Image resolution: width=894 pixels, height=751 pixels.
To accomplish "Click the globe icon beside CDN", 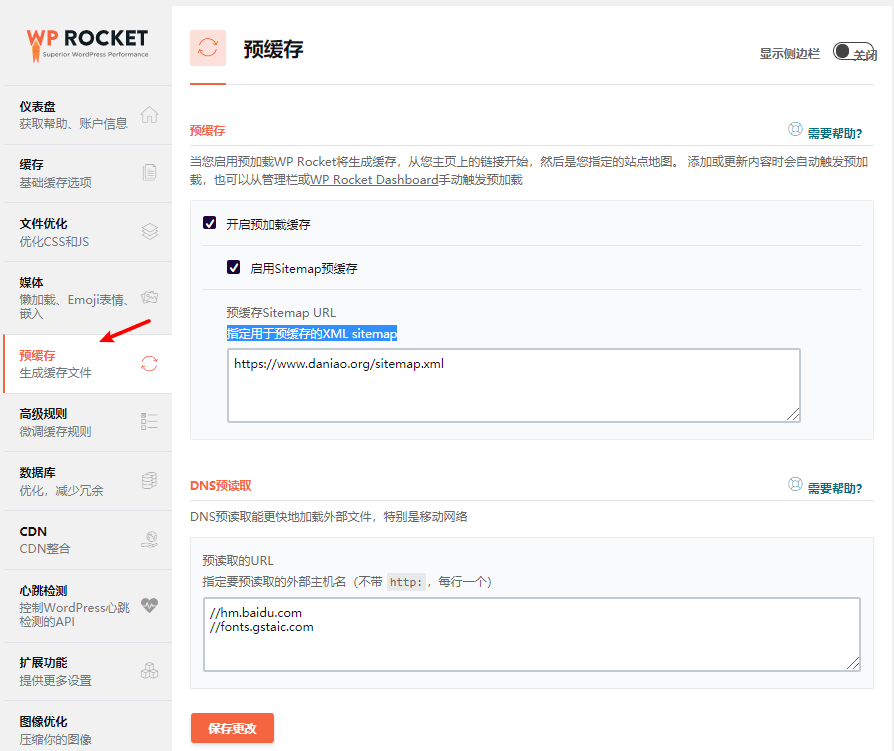I will [150, 539].
